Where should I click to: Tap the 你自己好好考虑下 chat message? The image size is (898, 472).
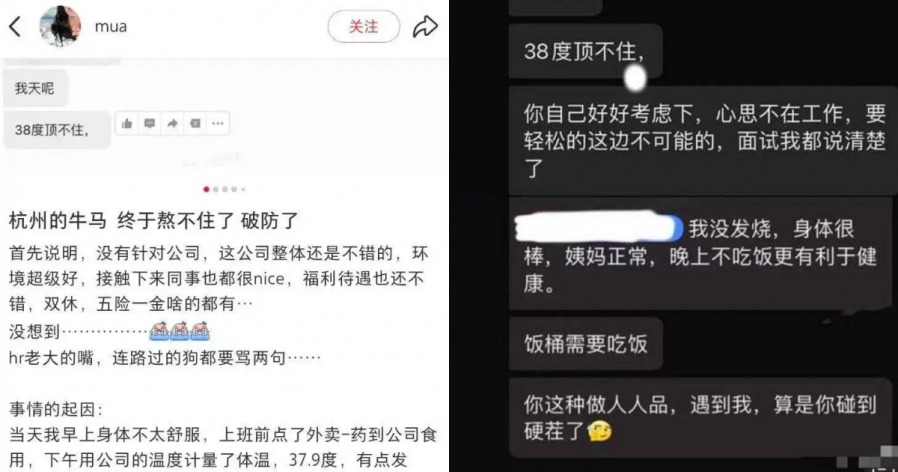point(703,140)
